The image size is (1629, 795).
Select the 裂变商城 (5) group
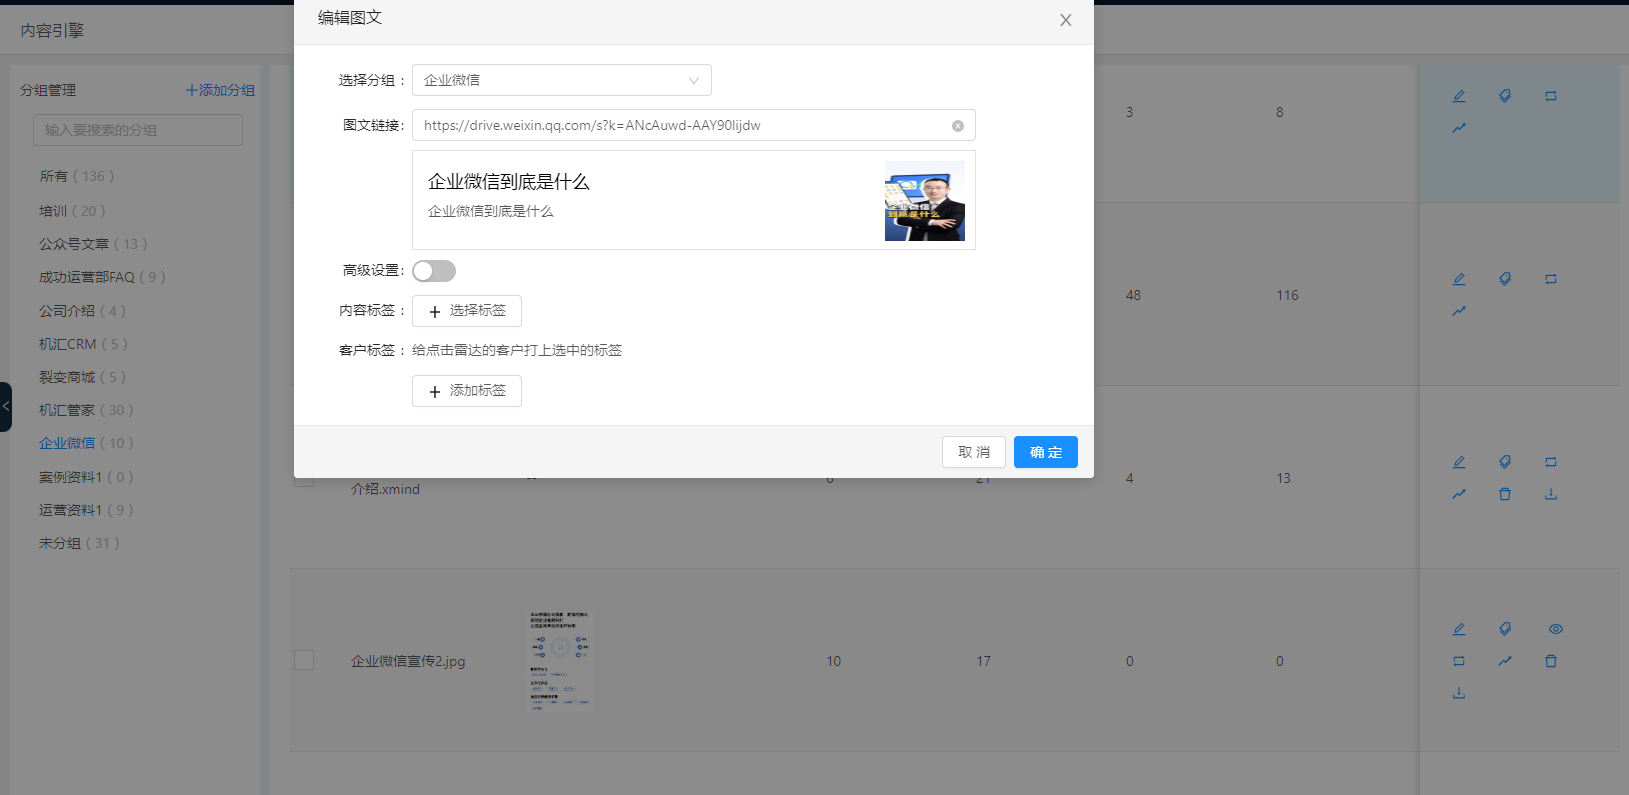(82, 377)
